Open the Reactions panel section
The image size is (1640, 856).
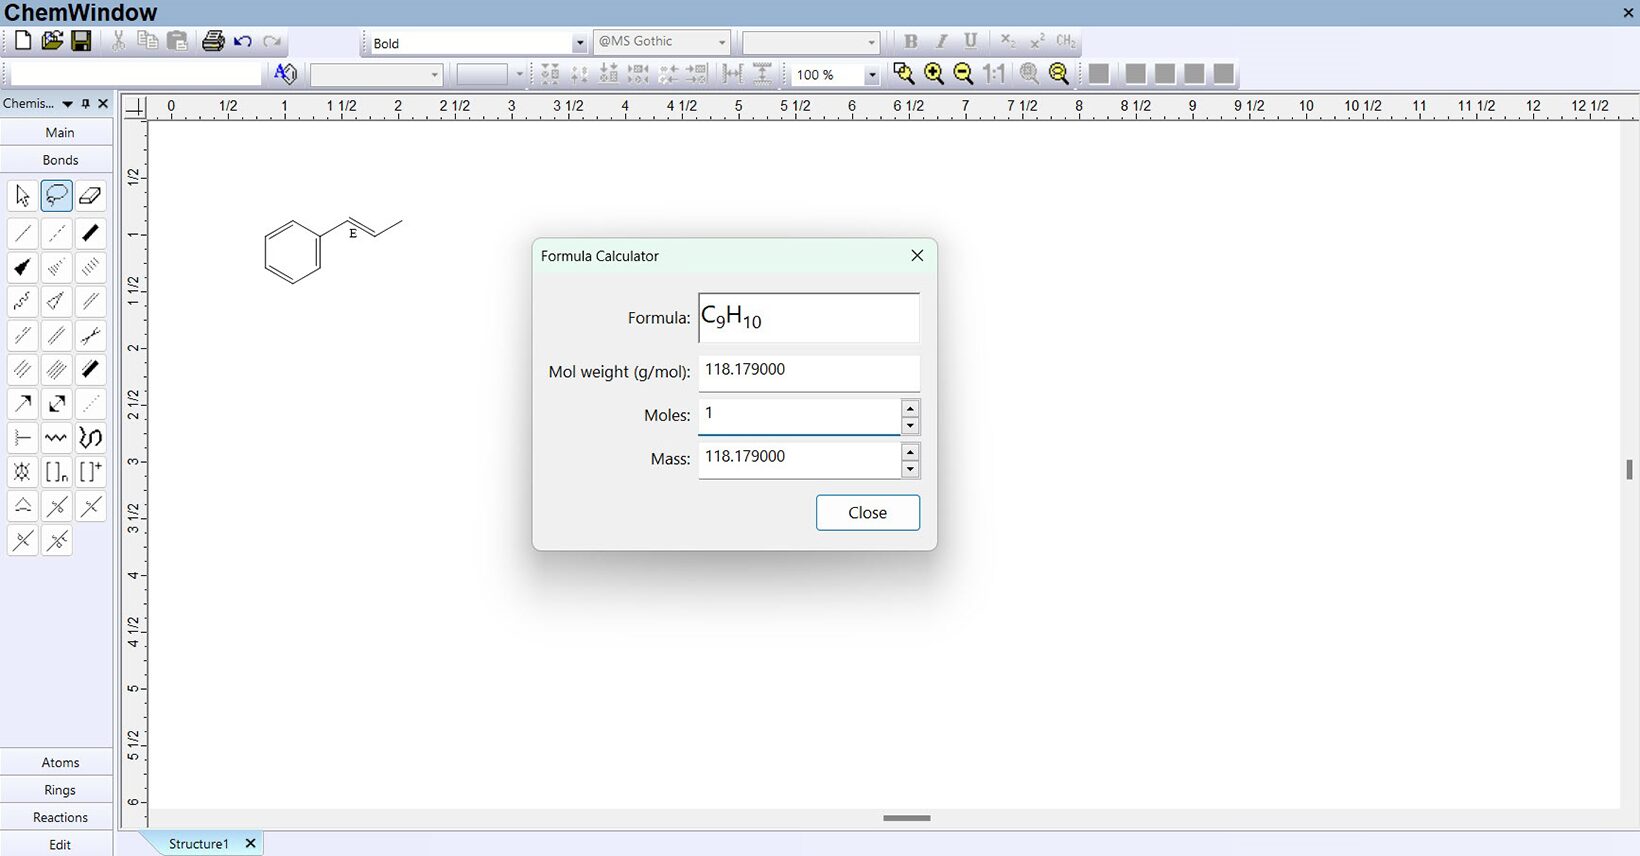(x=60, y=817)
